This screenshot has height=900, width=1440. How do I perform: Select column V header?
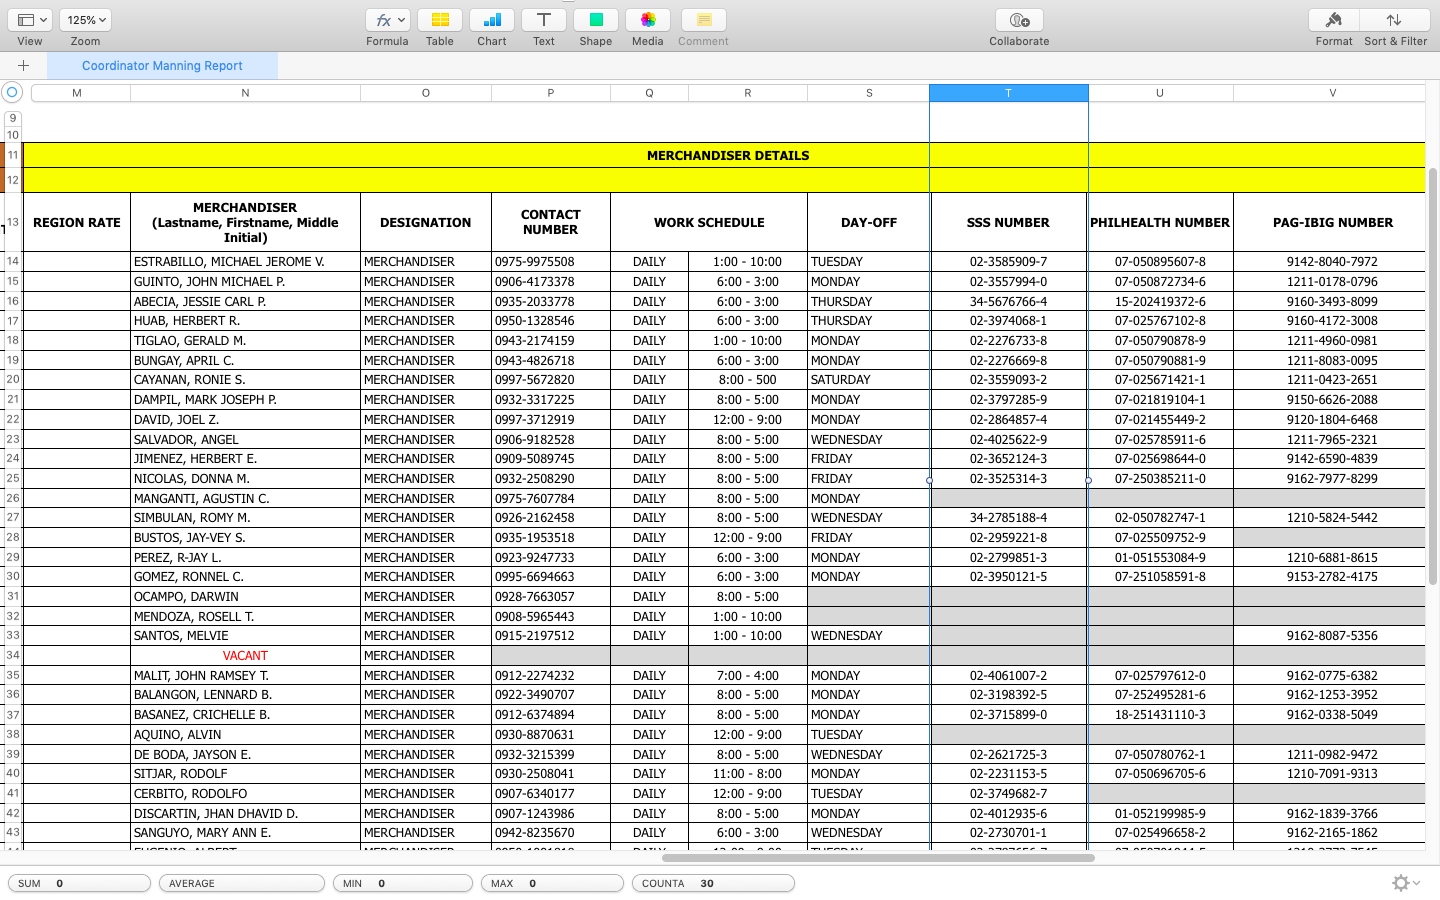pyautogui.click(x=1332, y=93)
